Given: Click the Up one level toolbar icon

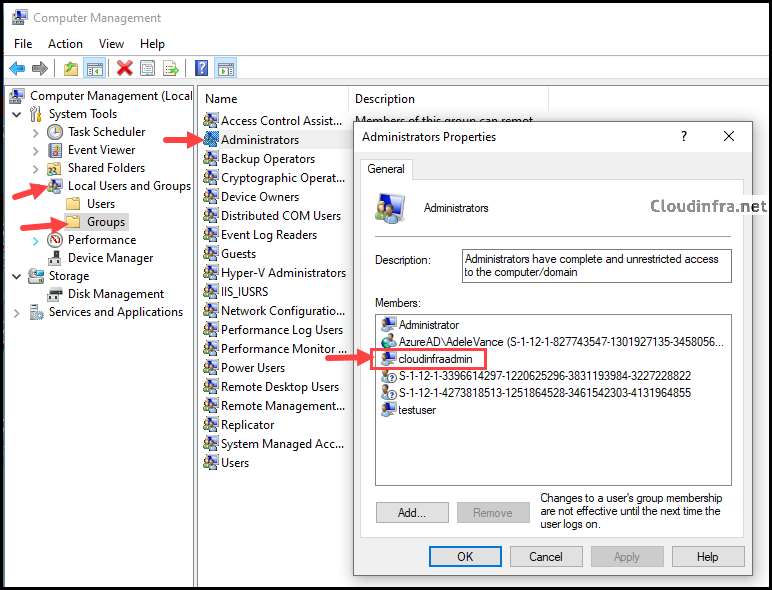Looking at the screenshot, I should click(x=71, y=68).
